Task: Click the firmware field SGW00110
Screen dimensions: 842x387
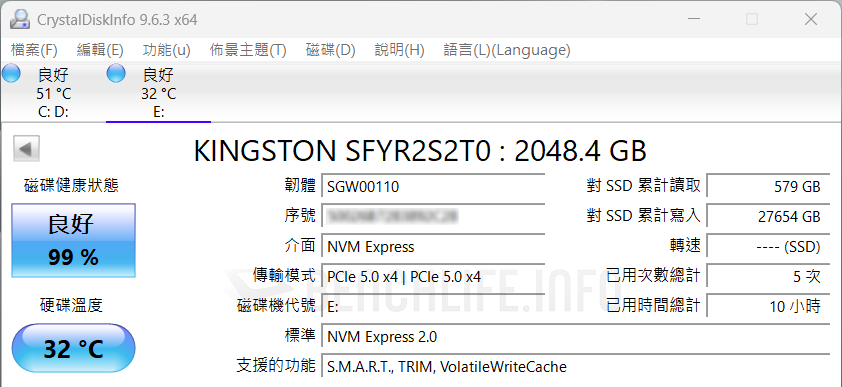Action: point(433,187)
